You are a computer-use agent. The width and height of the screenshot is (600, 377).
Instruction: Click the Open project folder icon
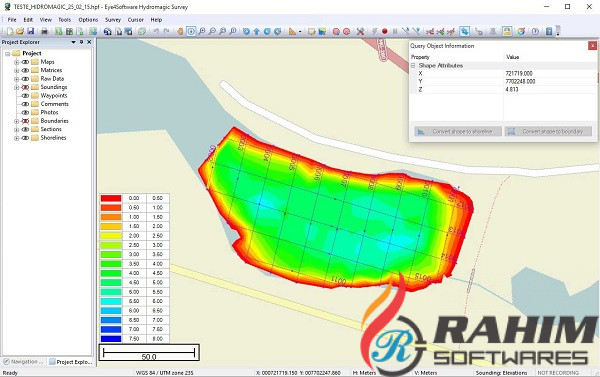coord(20,31)
